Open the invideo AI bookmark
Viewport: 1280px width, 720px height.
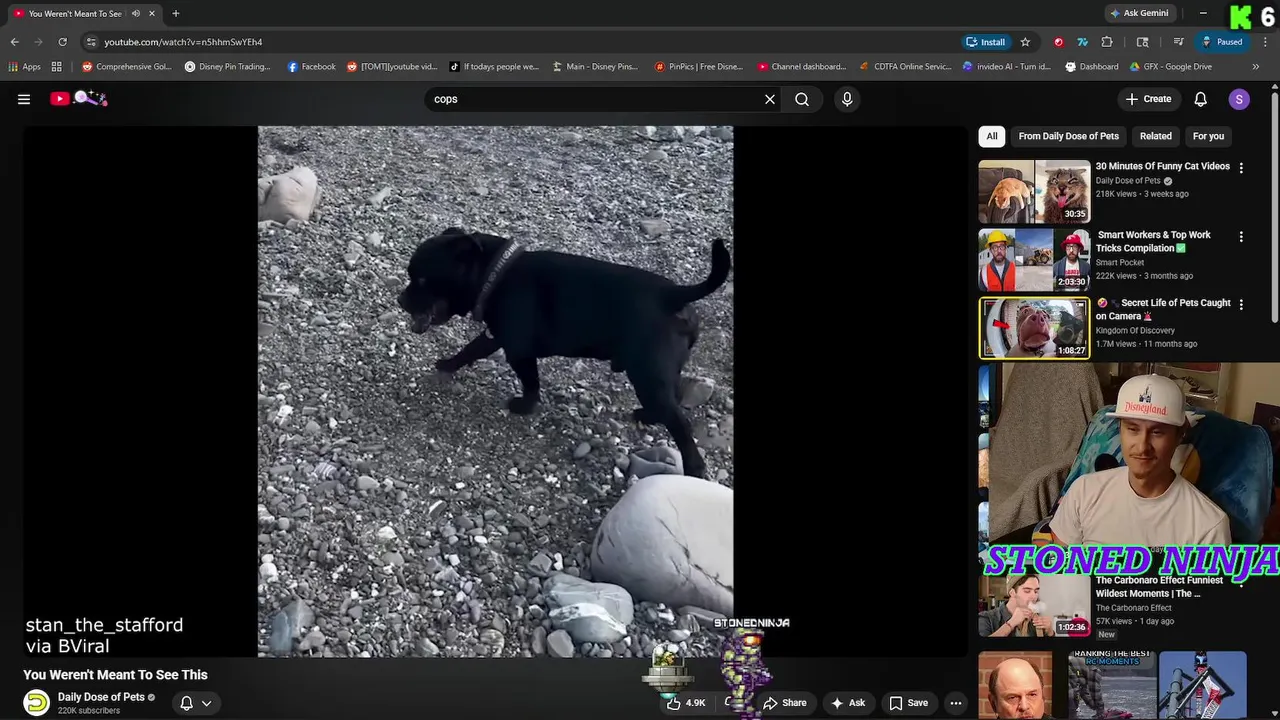pyautogui.click(x=1007, y=67)
